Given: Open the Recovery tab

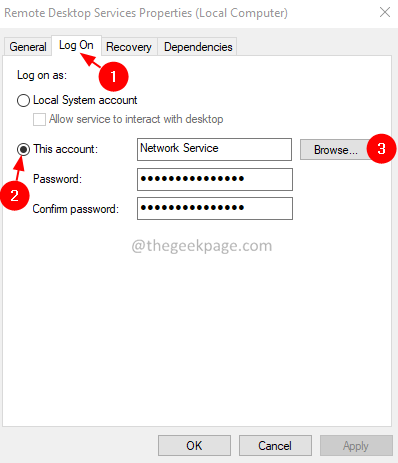Looking at the screenshot, I should (129, 47).
